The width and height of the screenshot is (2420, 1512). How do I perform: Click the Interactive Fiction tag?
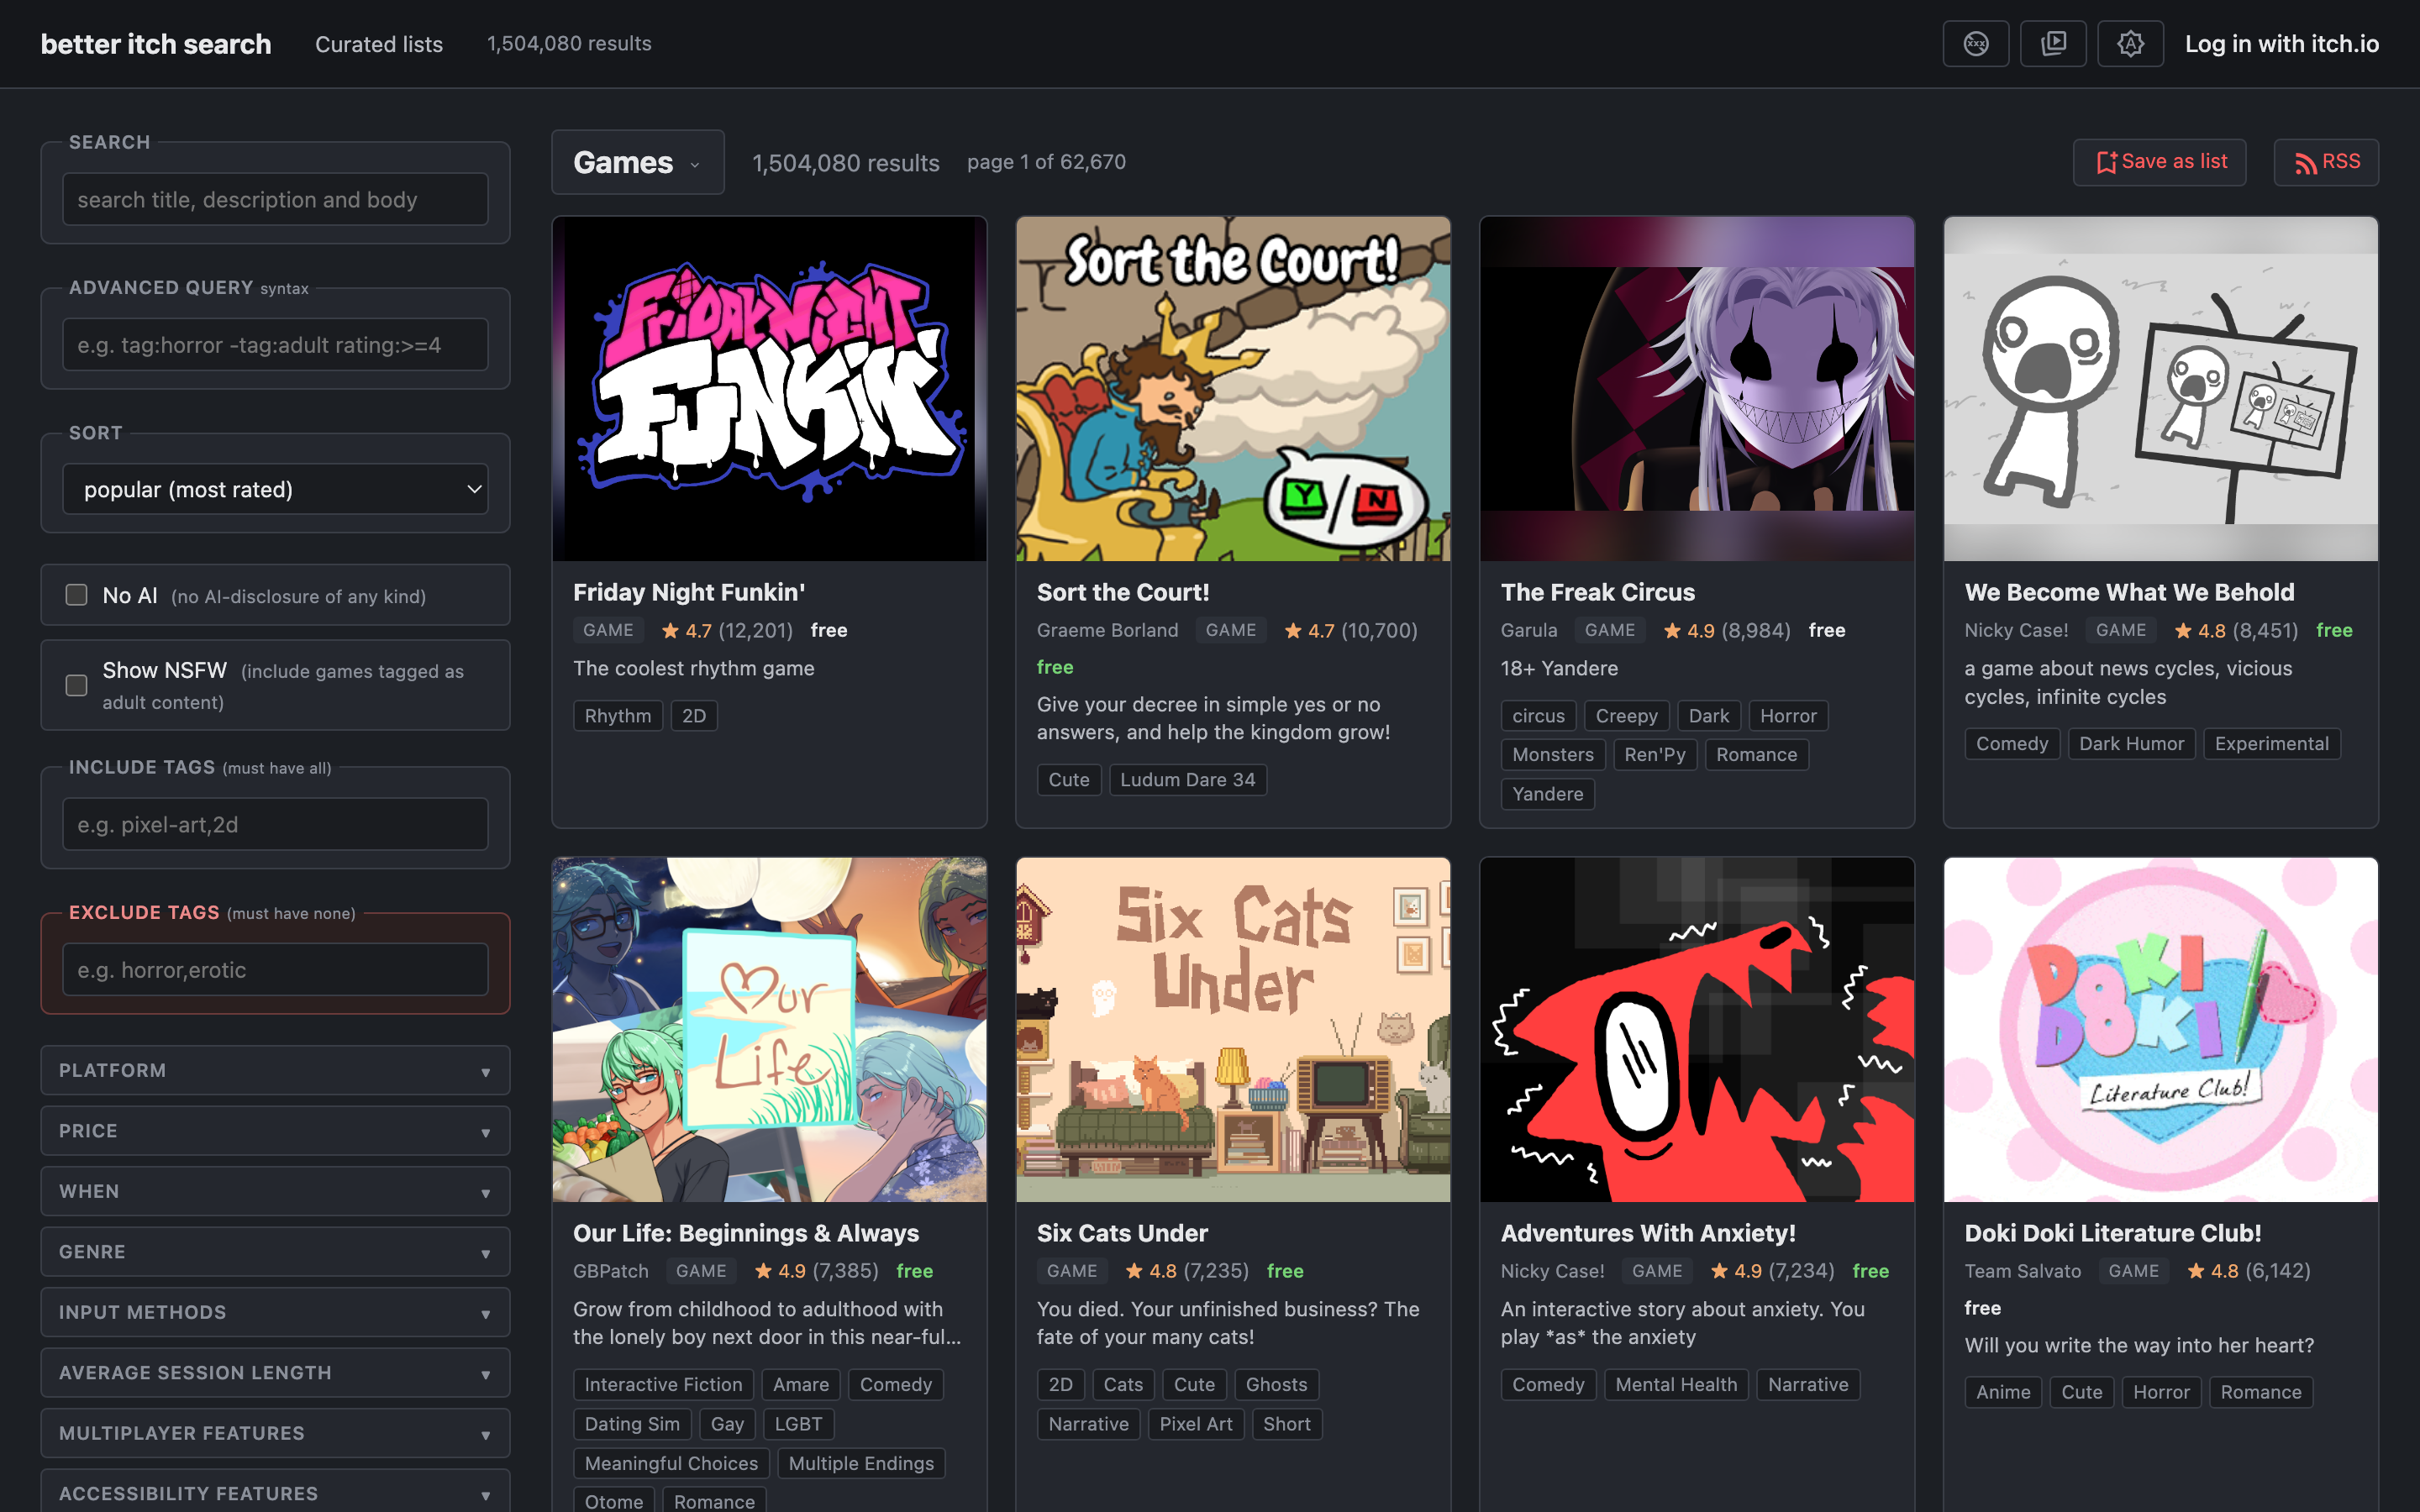664,1385
